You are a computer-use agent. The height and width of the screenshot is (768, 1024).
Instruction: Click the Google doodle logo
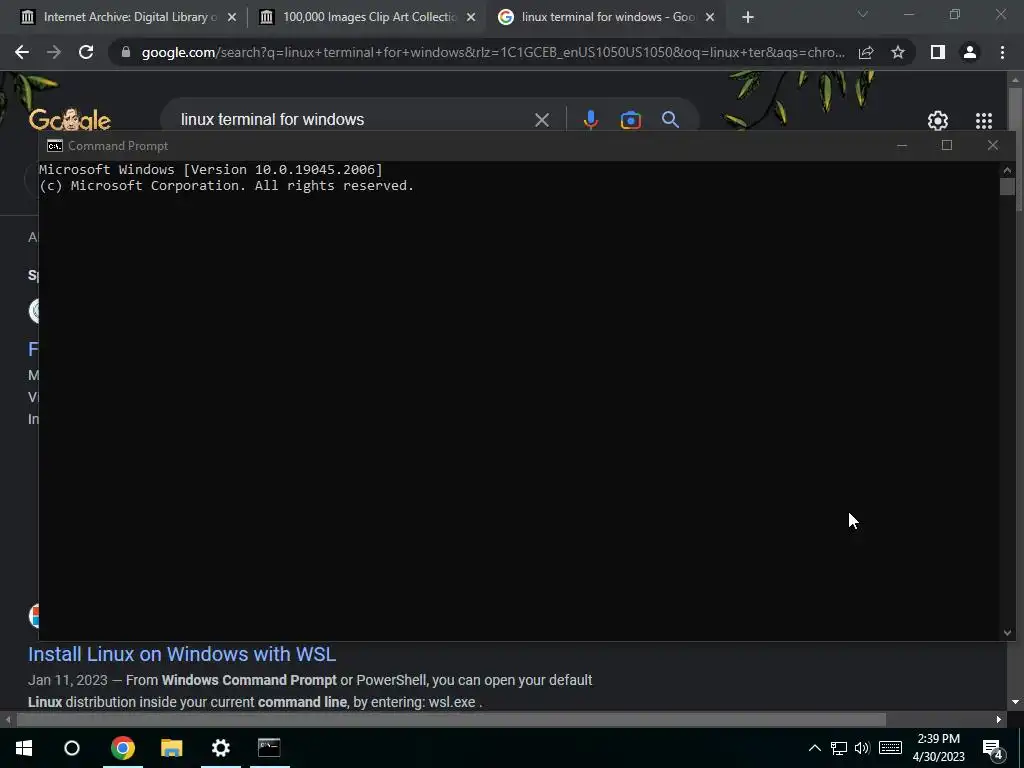(x=70, y=120)
